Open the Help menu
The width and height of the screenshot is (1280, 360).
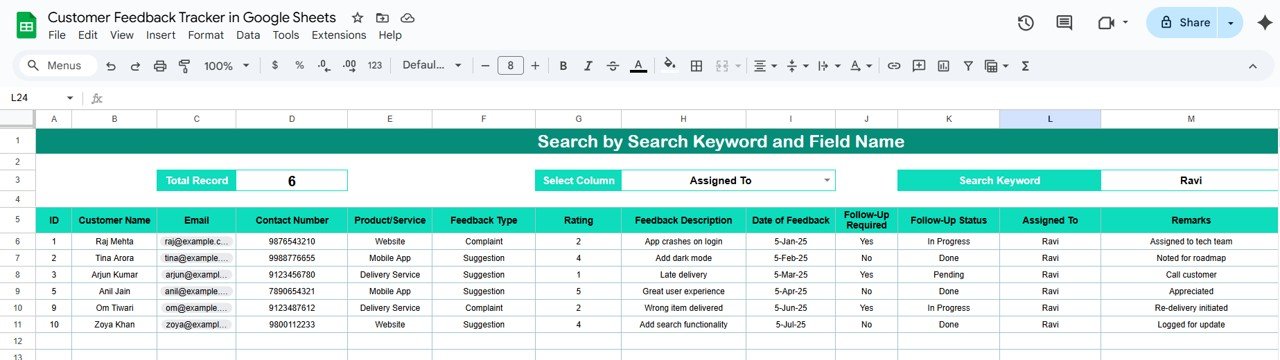point(390,35)
